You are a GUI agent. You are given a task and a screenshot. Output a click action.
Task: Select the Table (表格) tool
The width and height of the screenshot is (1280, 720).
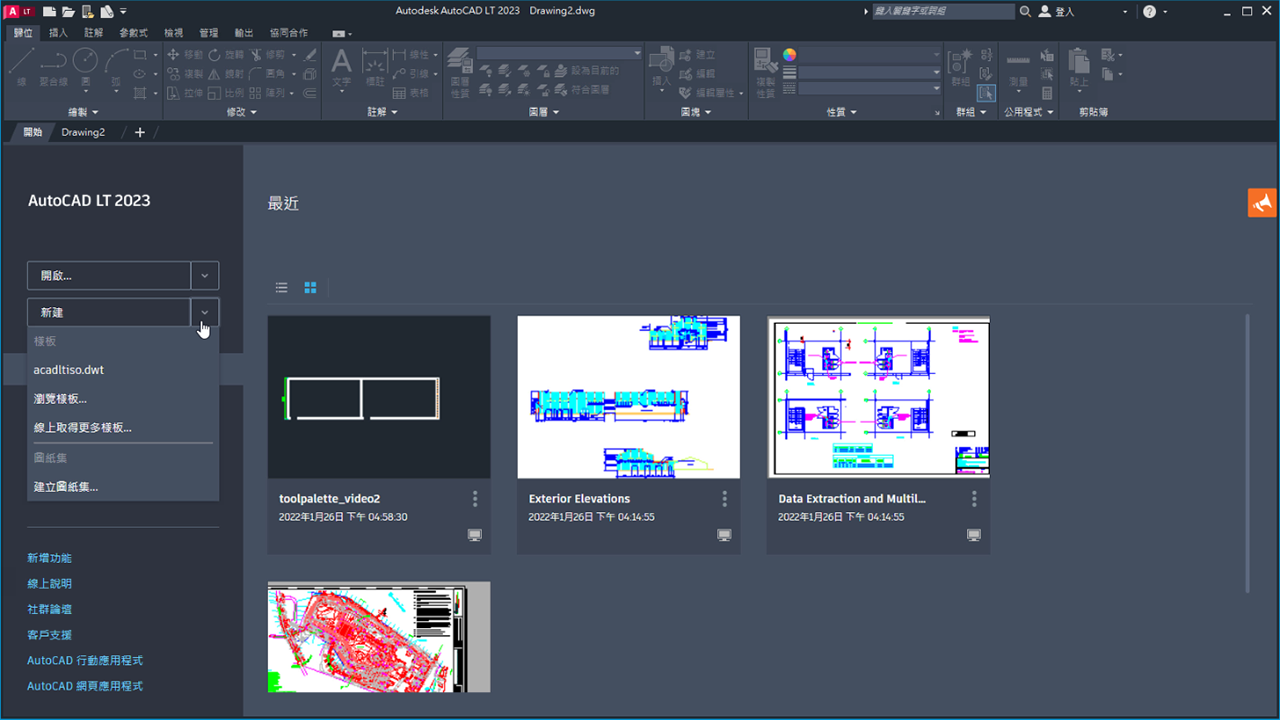pyautogui.click(x=411, y=93)
